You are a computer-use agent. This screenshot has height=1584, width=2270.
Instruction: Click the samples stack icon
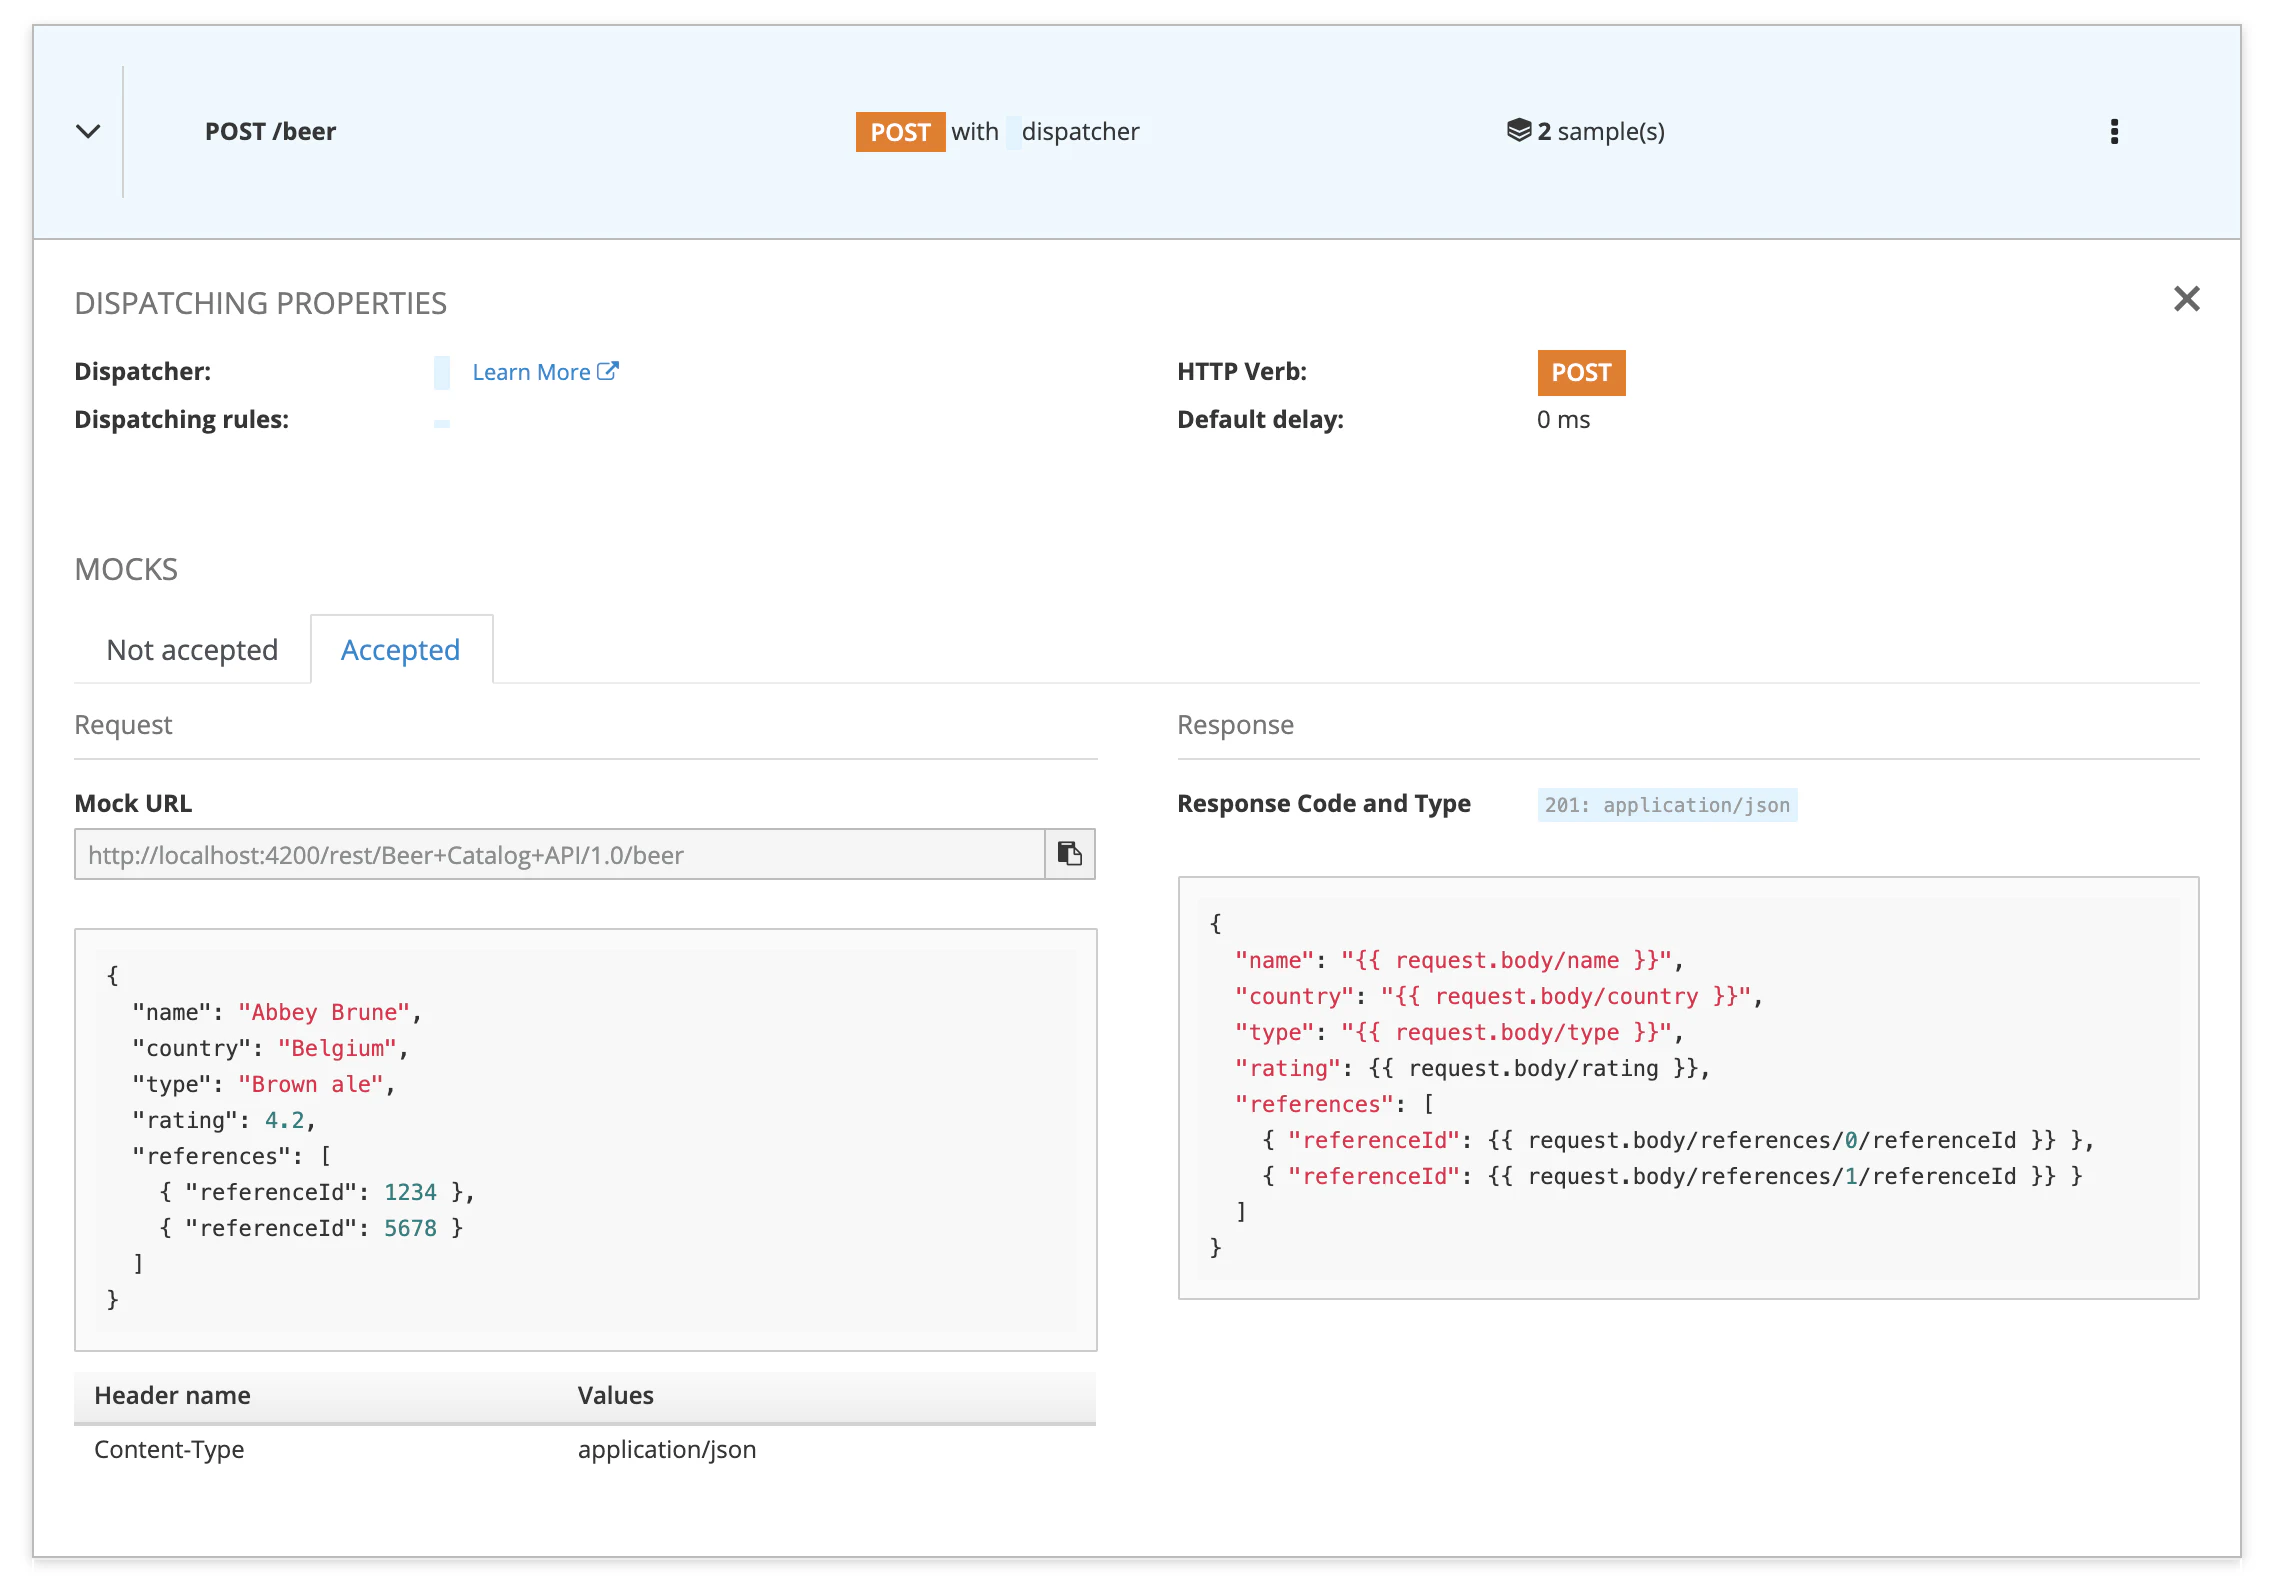tap(1518, 130)
